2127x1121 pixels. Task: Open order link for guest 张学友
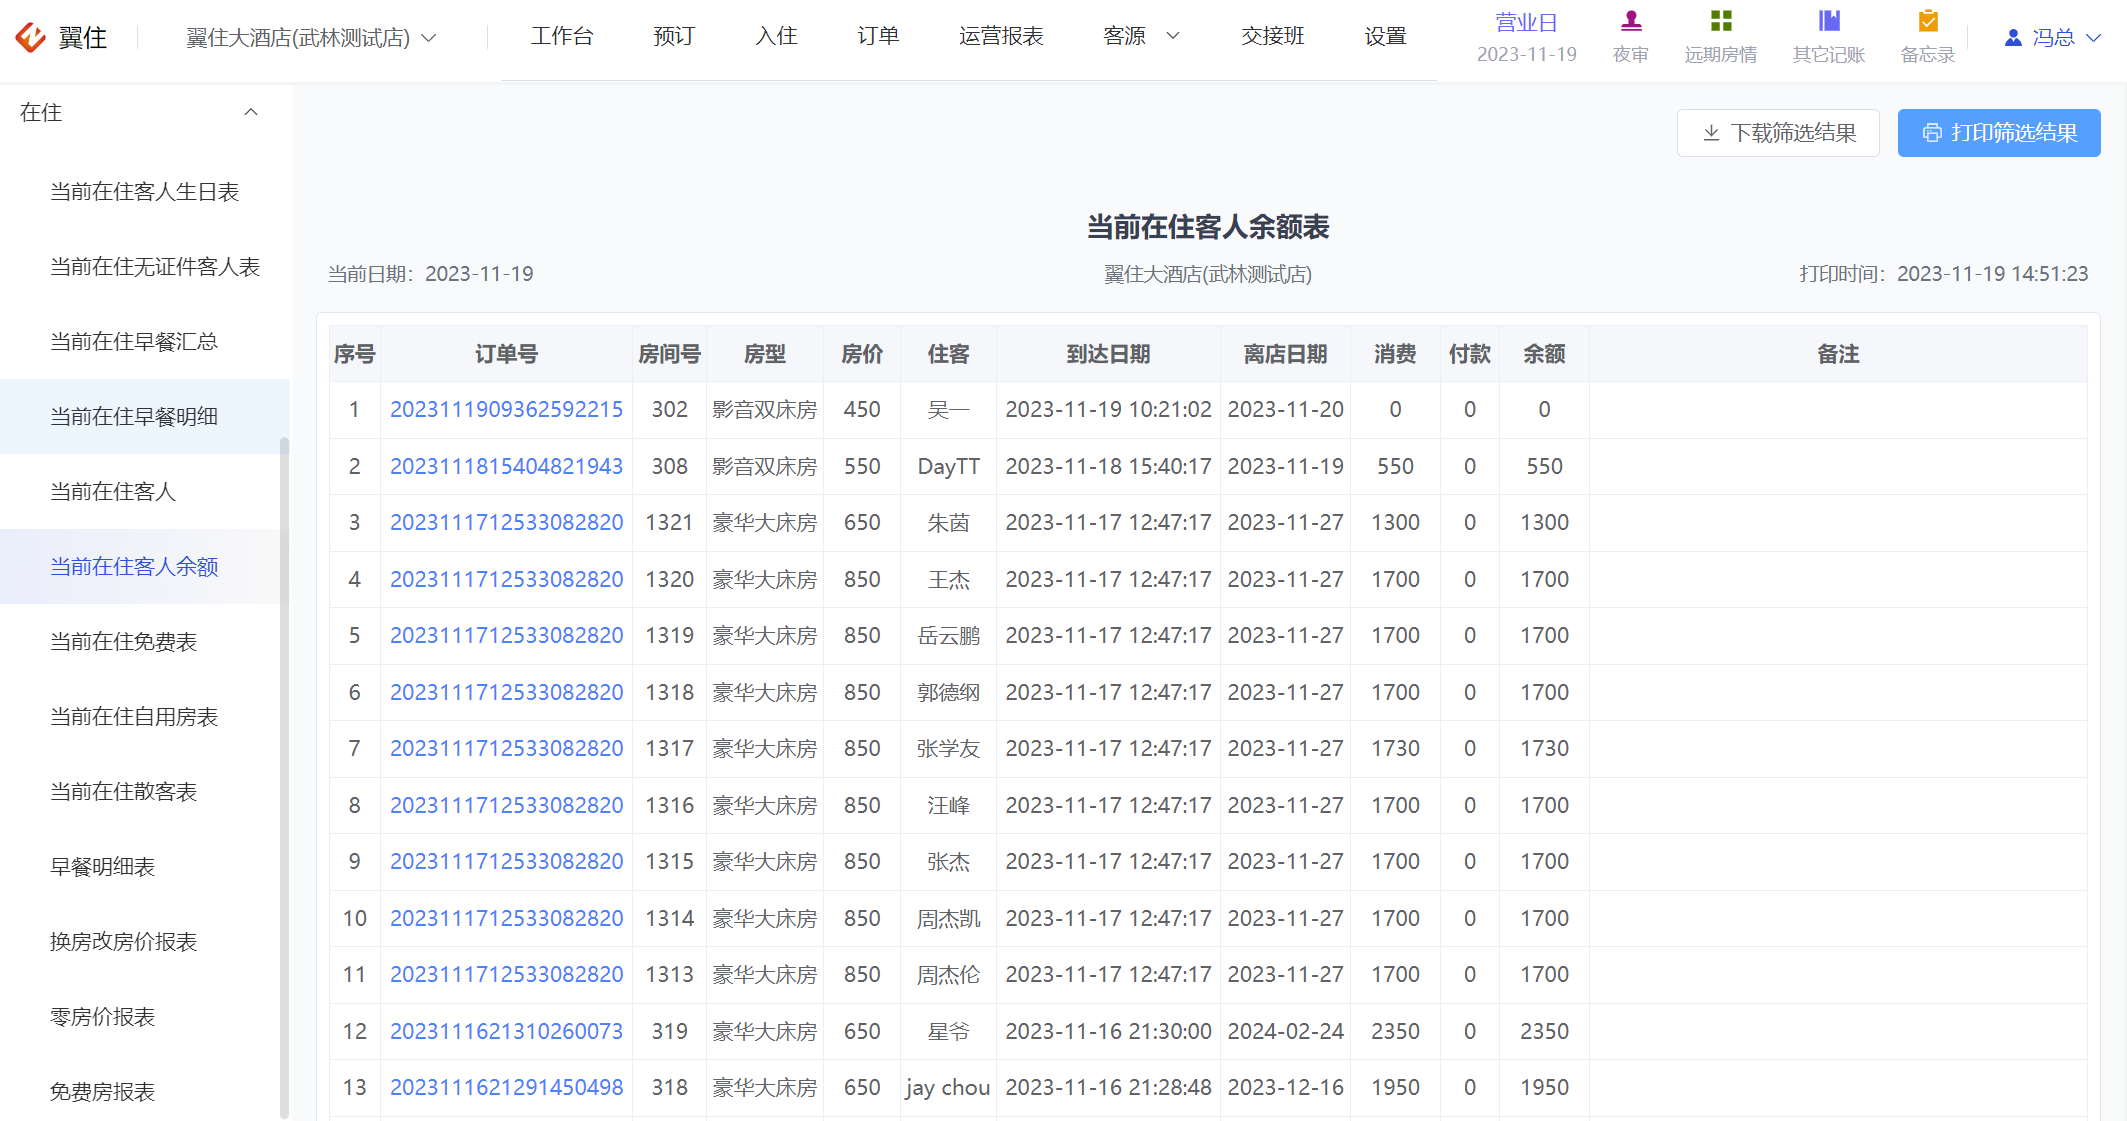tap(506, 749)
